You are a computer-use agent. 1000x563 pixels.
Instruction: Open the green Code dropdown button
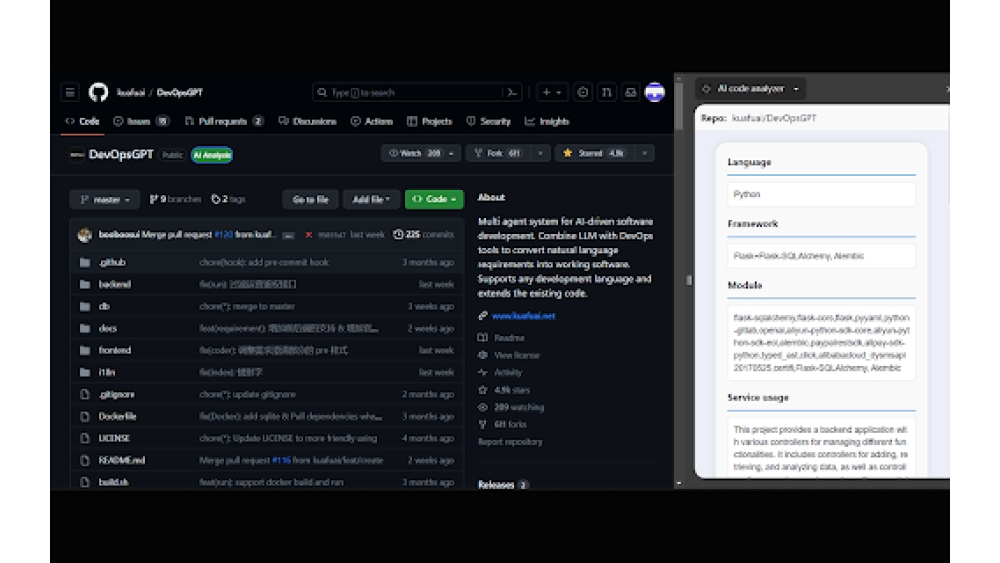click(x=434, y=200)
